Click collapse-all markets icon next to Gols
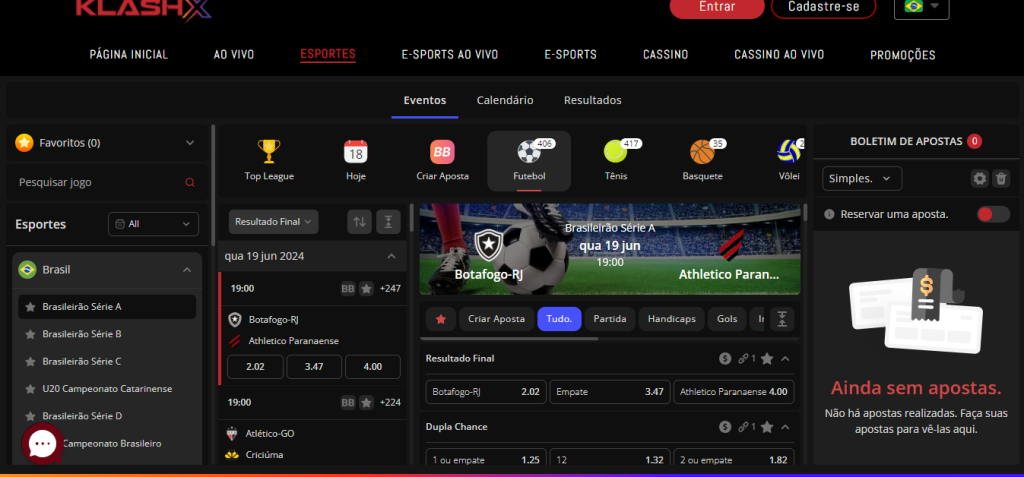The image size is (1024, 477). (x=782, y=319)
